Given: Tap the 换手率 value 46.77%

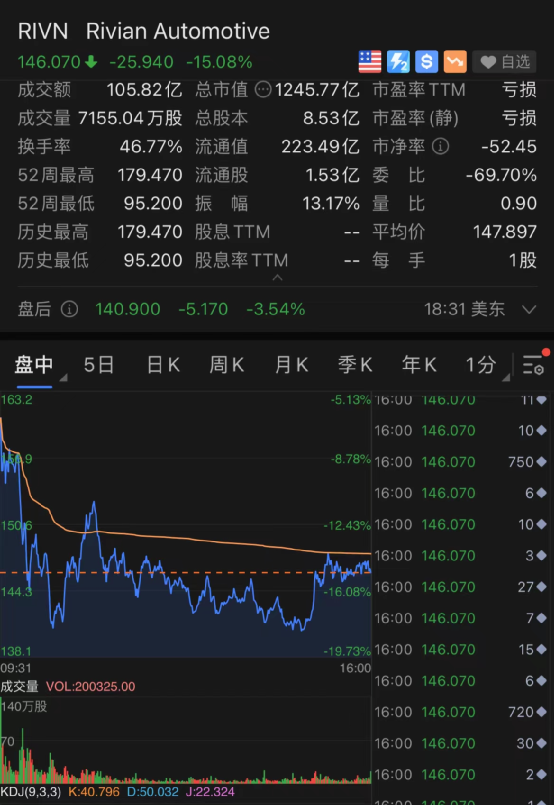Looking at the screenshot, I should 151,147.
